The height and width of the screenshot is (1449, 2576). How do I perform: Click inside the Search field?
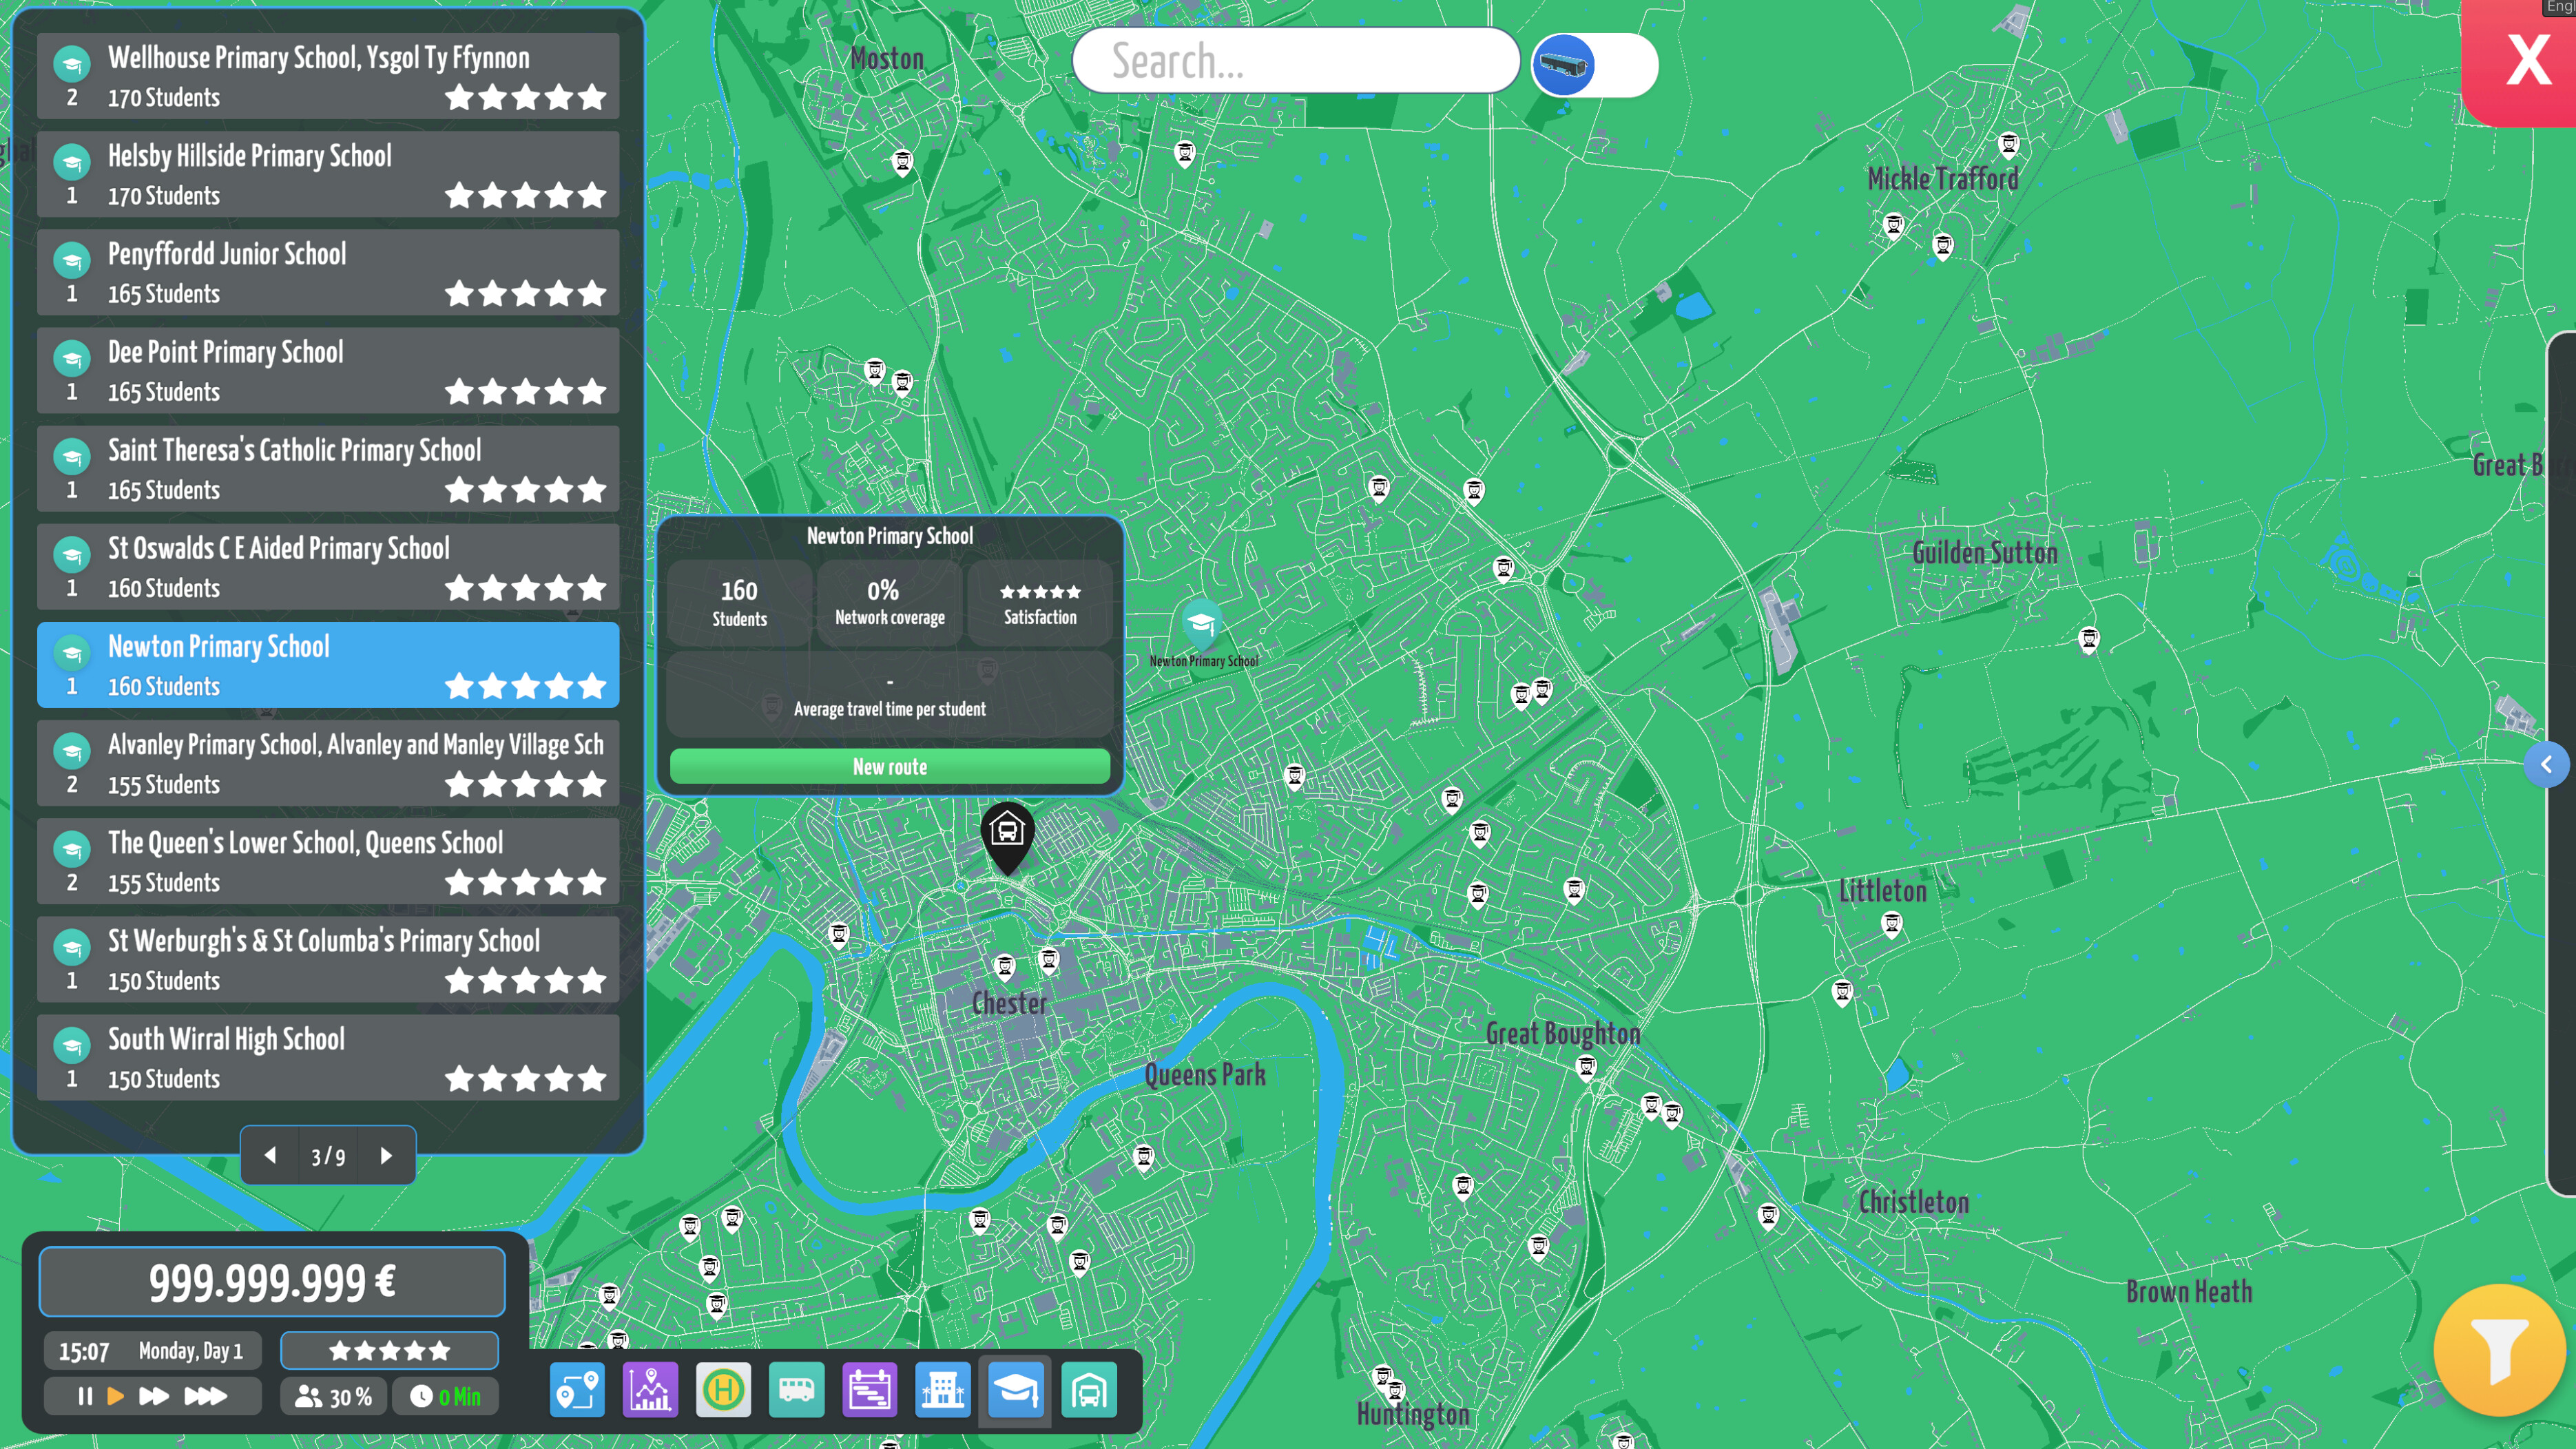click(1296, 62)
